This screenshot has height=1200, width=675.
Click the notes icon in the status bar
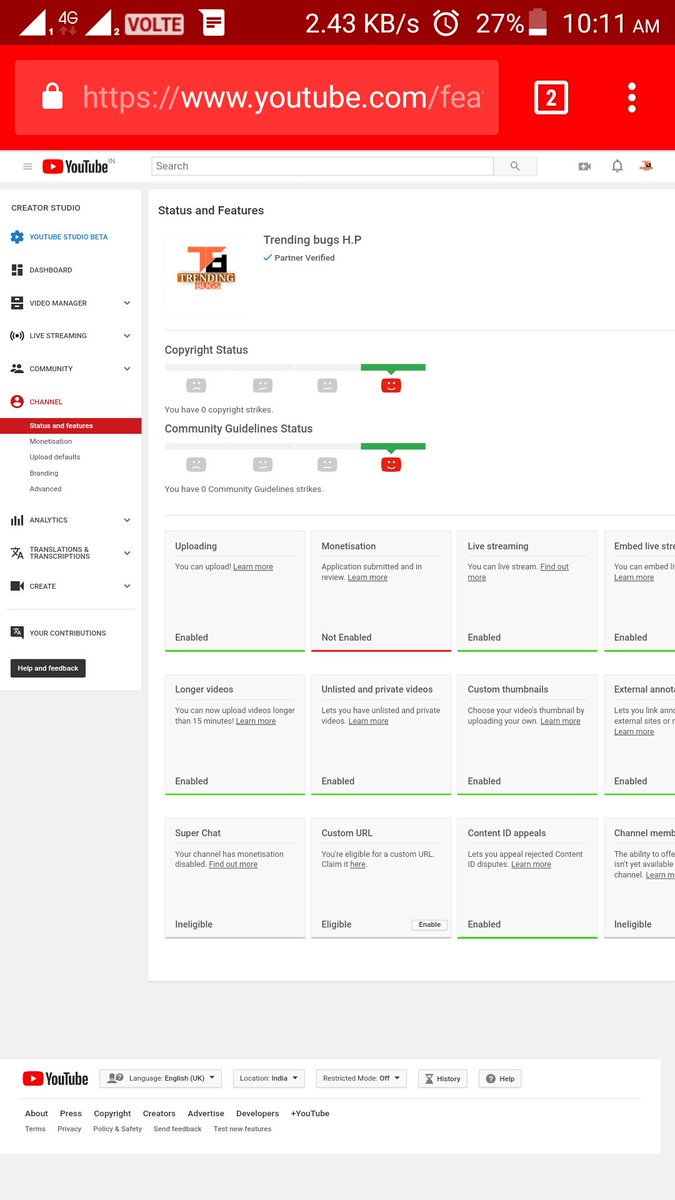(x=213, y=22)
